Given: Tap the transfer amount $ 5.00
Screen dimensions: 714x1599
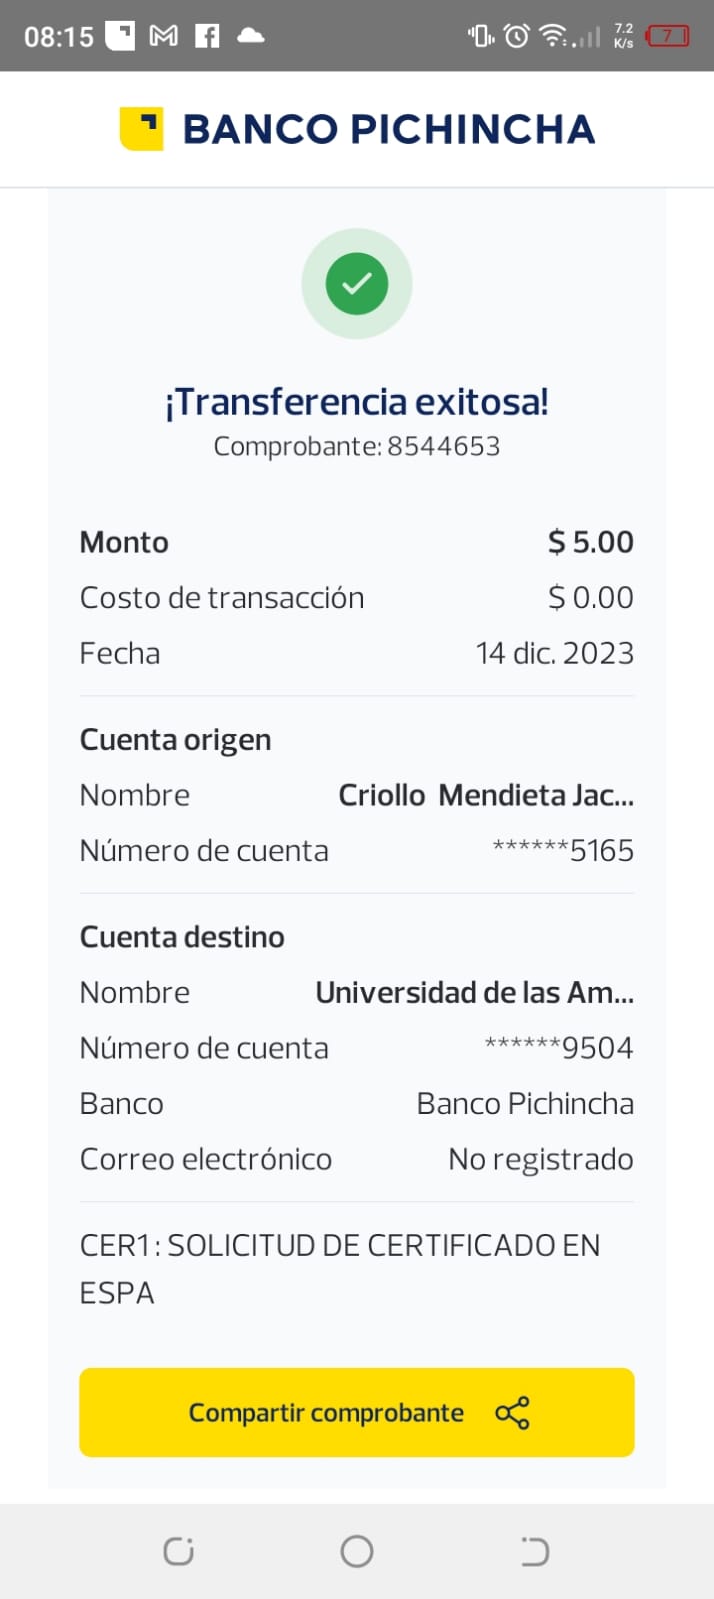Looking at the screenshot, I should (x=590, y=542).
